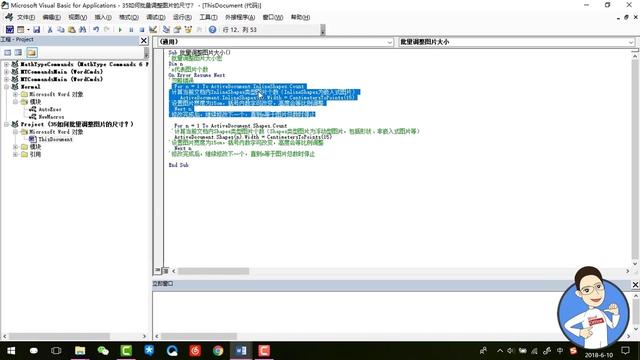Click the Insert UserForm toolbar icon
This screenshot has height=360, width=640.
tap(20, 29)
